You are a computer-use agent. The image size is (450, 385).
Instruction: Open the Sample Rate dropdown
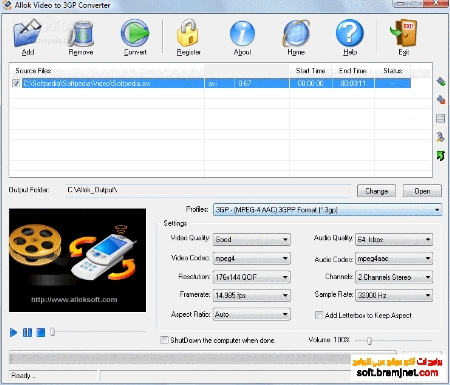[394, 295]
